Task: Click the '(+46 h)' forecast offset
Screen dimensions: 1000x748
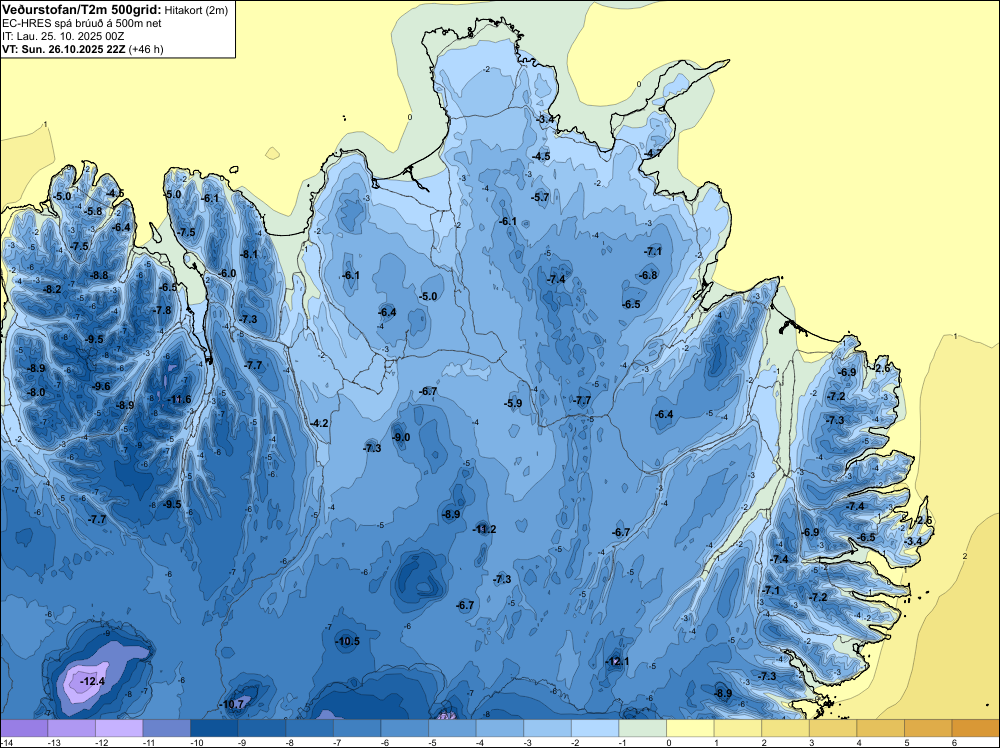Action: pyautogui.click(x=146, y=49)
